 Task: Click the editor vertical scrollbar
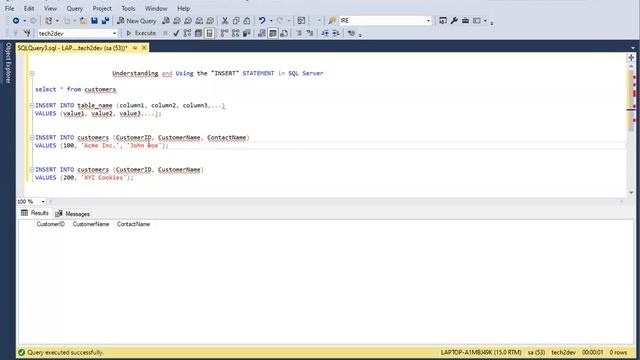(631, 129)
